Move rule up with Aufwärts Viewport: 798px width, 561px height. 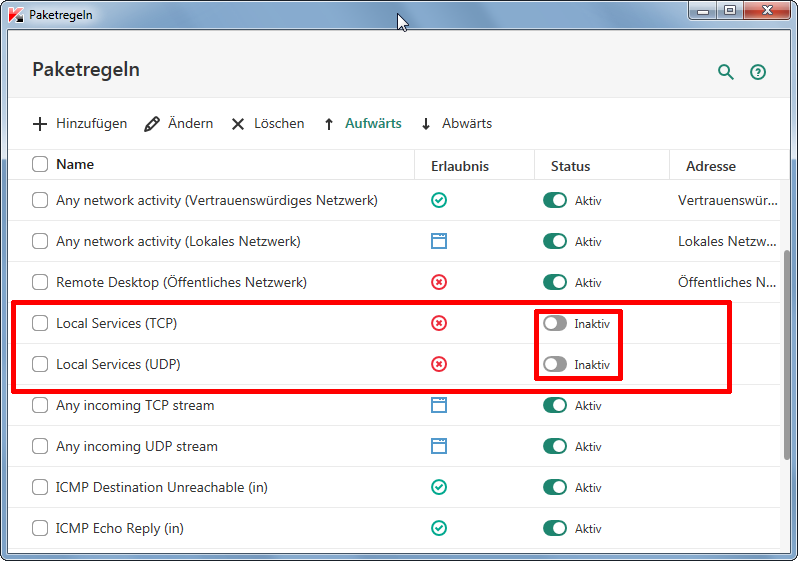pyautogui.click(x=362, y=124)
